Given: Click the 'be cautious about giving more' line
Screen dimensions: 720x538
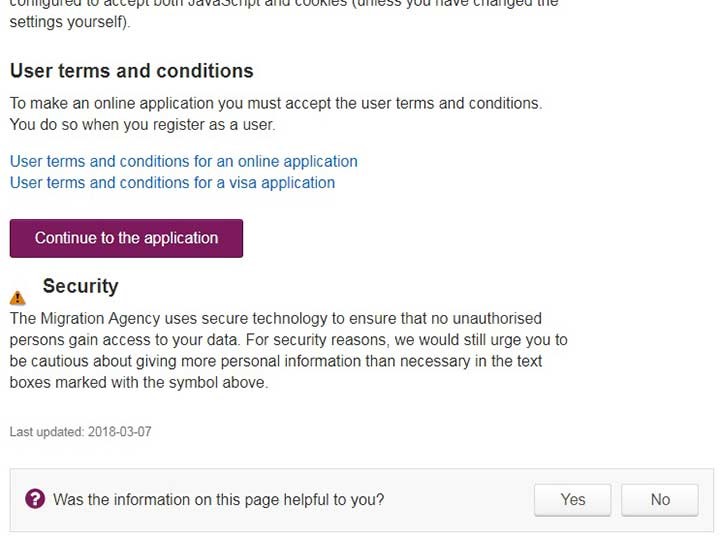Looking at the screenshot, I should coord(276,361).
